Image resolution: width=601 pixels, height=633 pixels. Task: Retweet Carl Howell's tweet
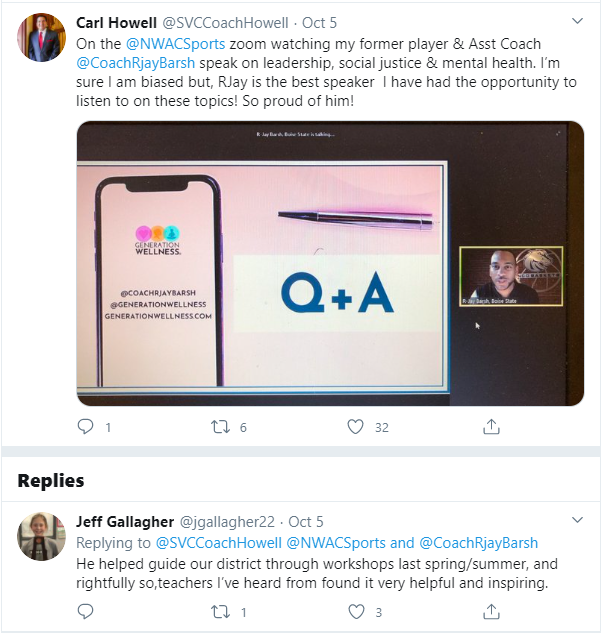point(220,427)
